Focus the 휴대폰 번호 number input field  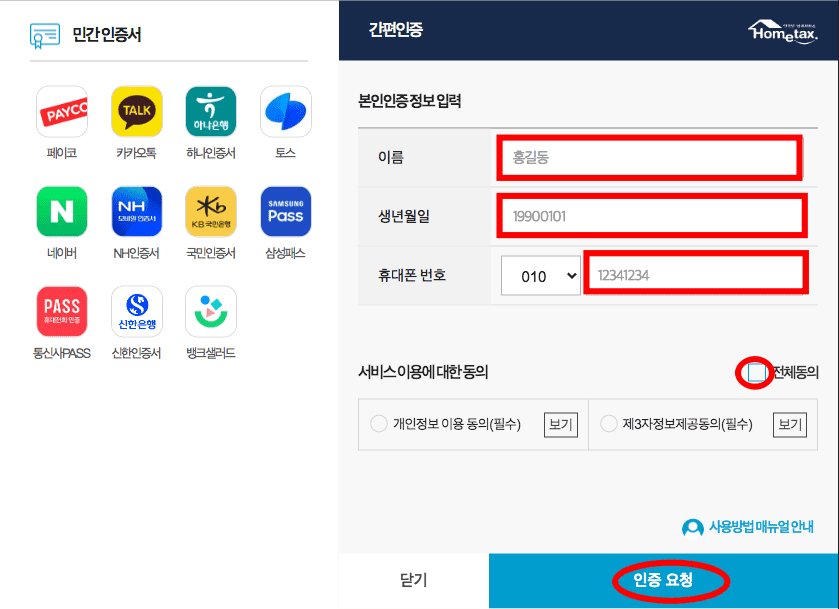(x=696, y=275)
